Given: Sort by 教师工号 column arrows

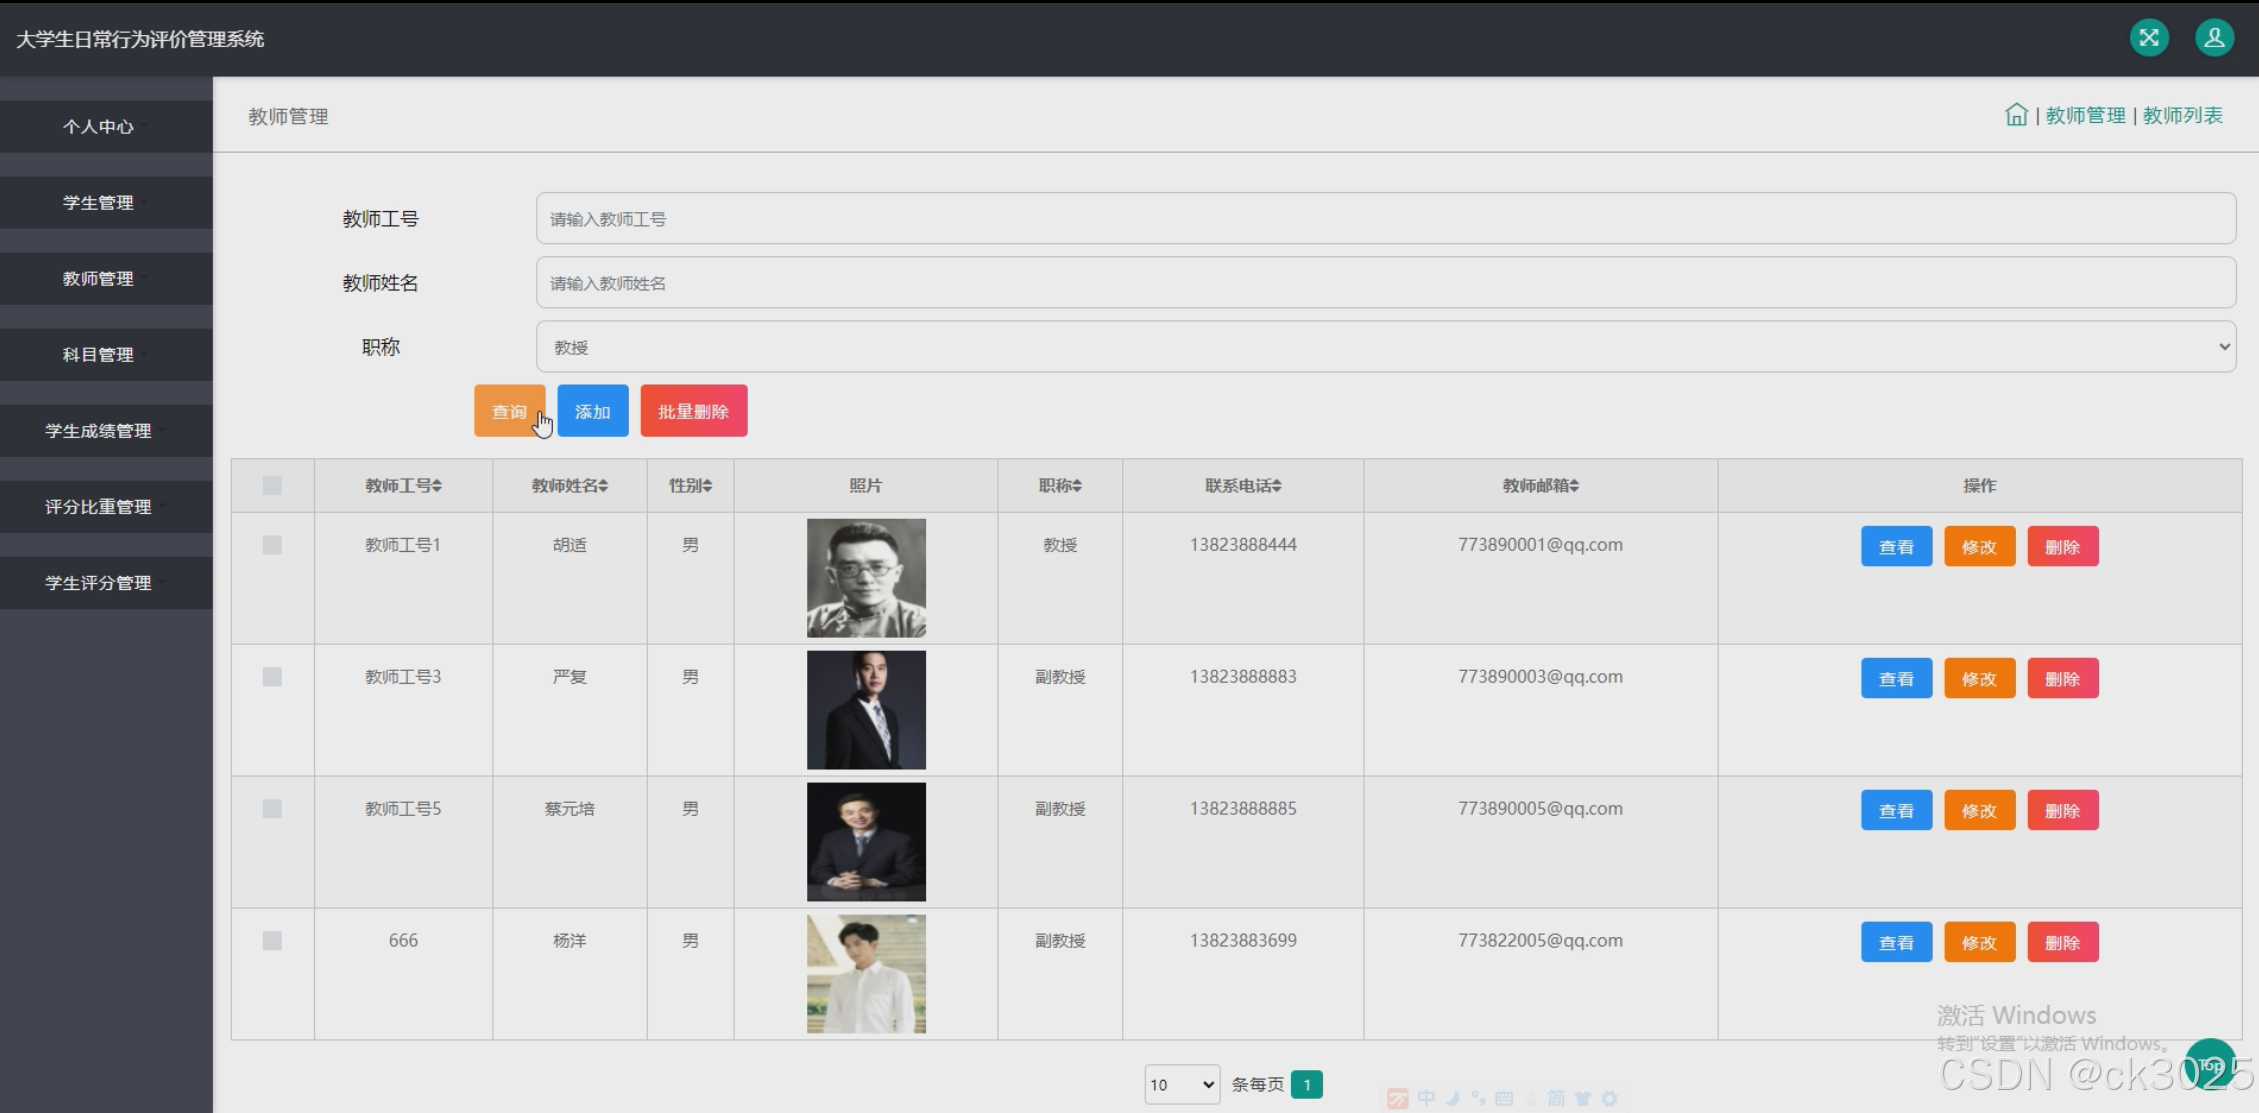Looking at the screenshot, I should [x=437, y=486].
